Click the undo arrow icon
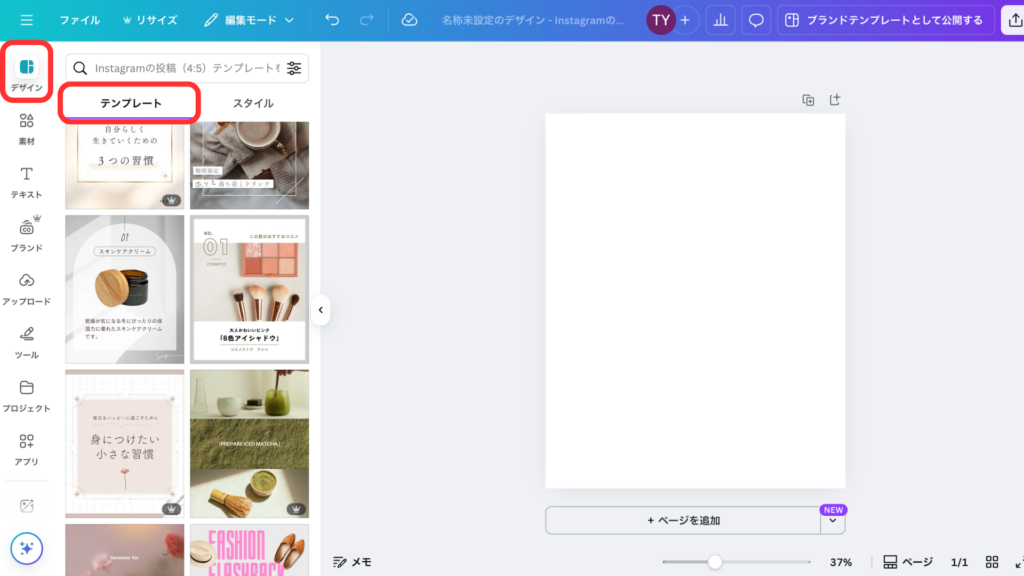This screenshot has width=1024, height=576. point(332,20)
